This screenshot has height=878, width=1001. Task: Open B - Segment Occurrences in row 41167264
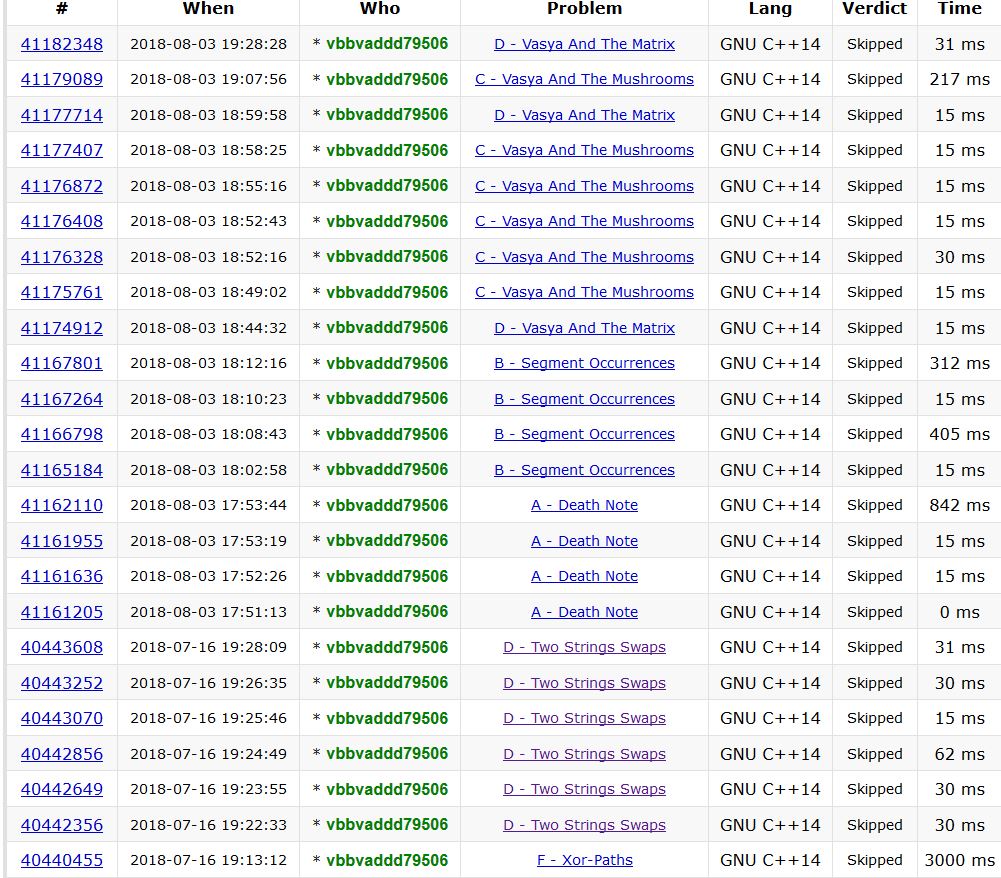pos(584,398)
